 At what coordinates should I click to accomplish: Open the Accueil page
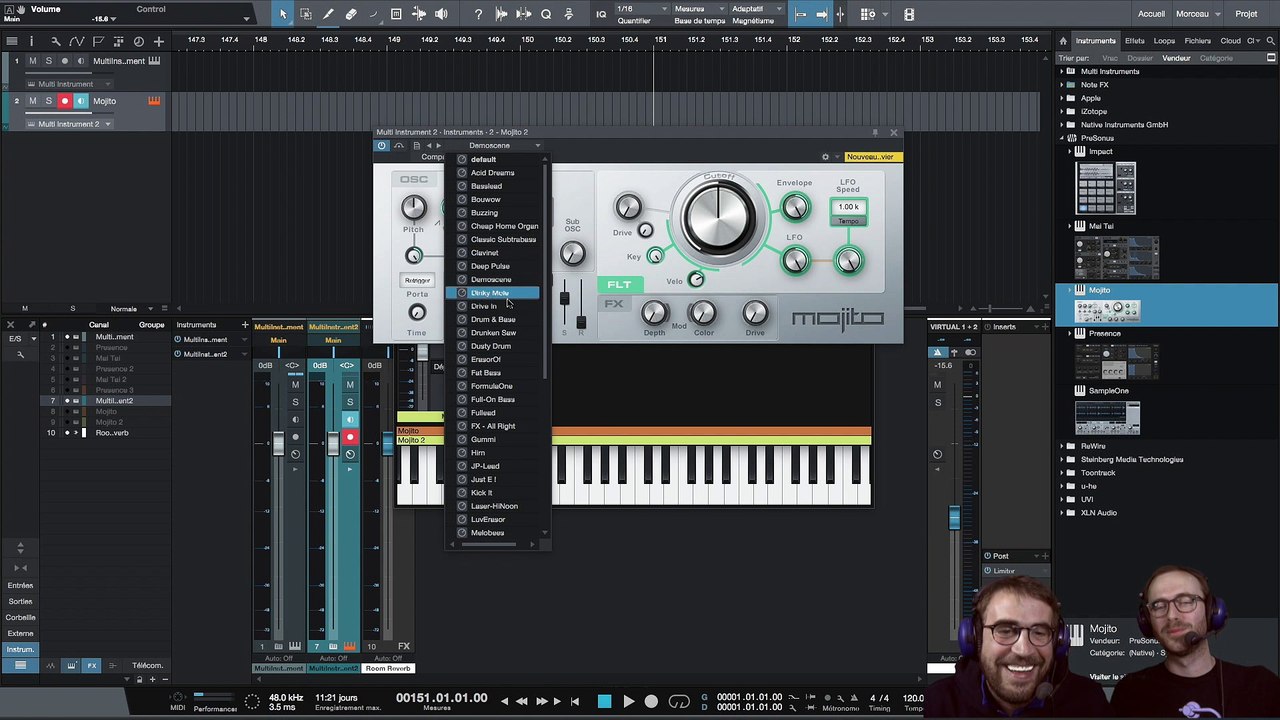point(1151,14)
